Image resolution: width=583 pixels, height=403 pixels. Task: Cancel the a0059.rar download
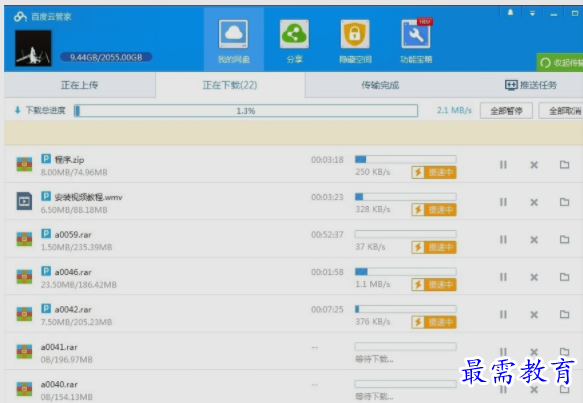(x=534, y=240)
